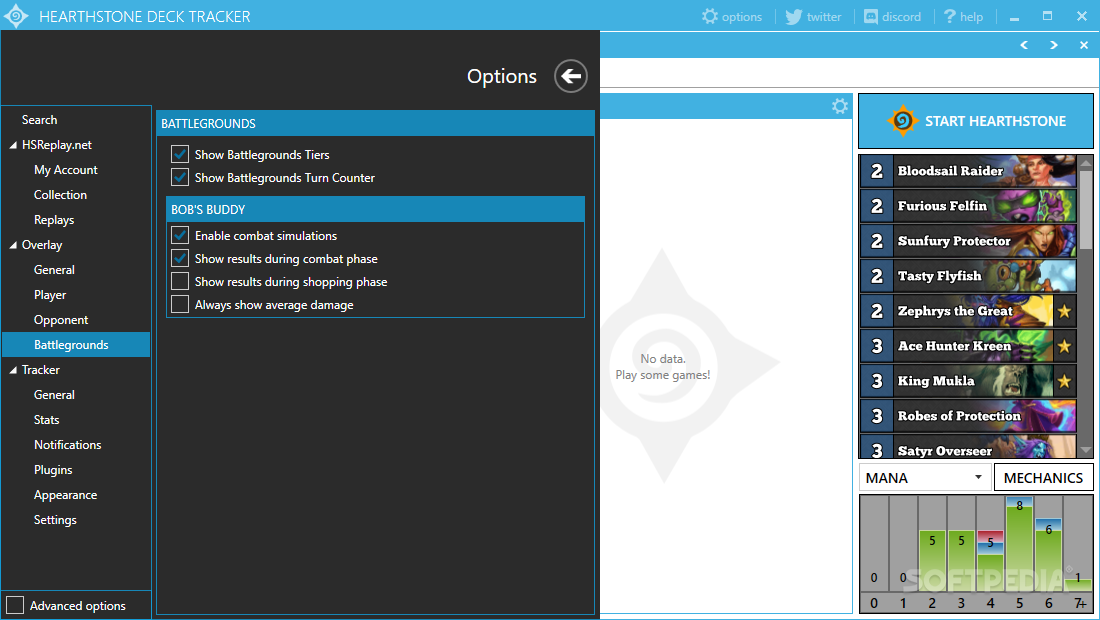1100x620 pixels.
Task: Click deck list scroll down arrow
Action: (1086, 450)
